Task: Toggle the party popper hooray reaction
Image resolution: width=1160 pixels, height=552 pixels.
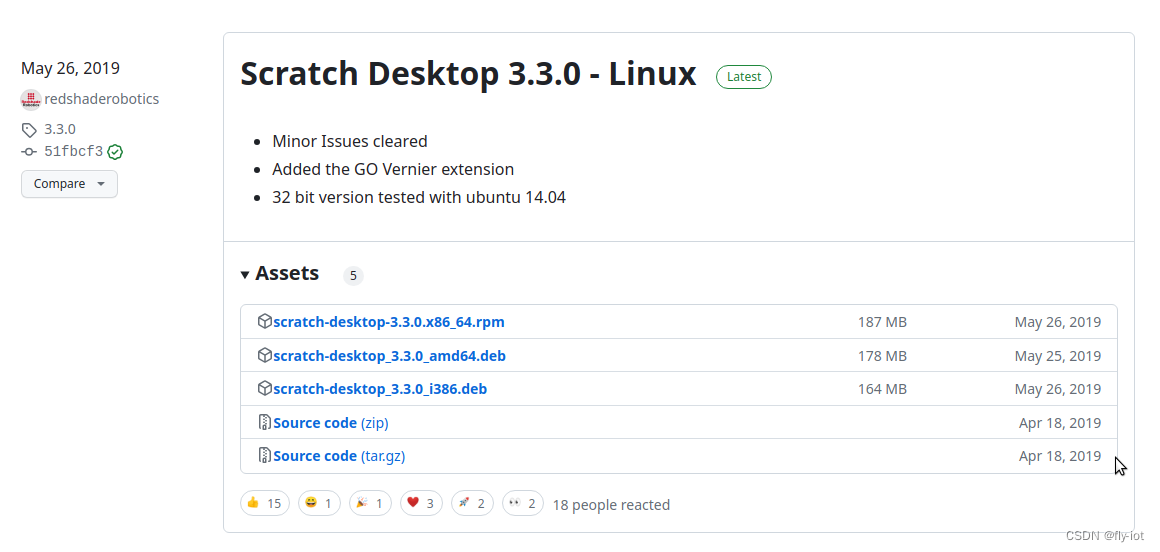Action: coord(370,503)
